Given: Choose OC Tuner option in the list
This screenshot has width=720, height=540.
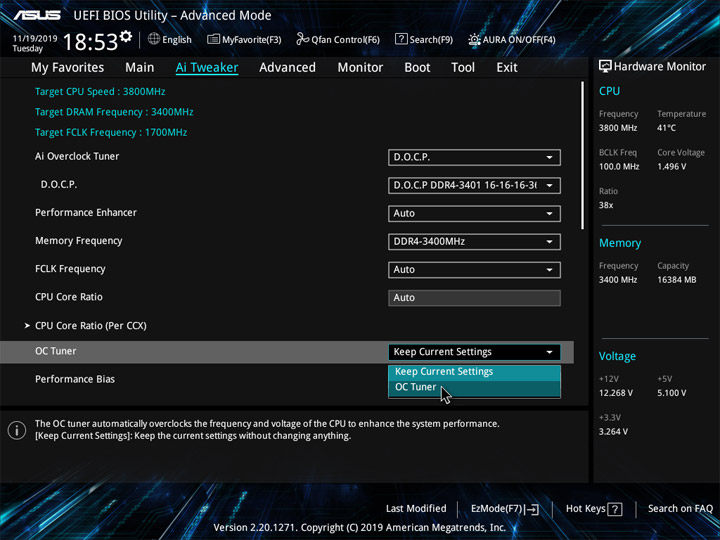Looking at the screenshot, I should coord(474,387).
